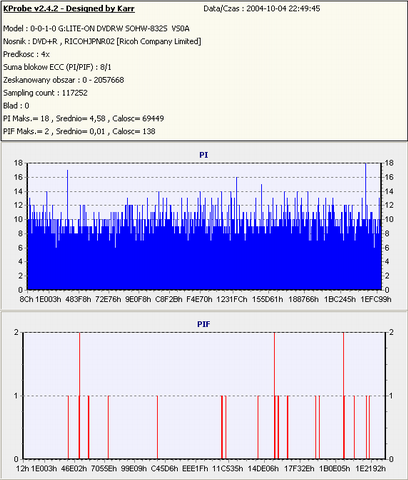This screenshot has height=480, width=408.
Task: Click the PI Maks statistics line
Action: (84, 118)
